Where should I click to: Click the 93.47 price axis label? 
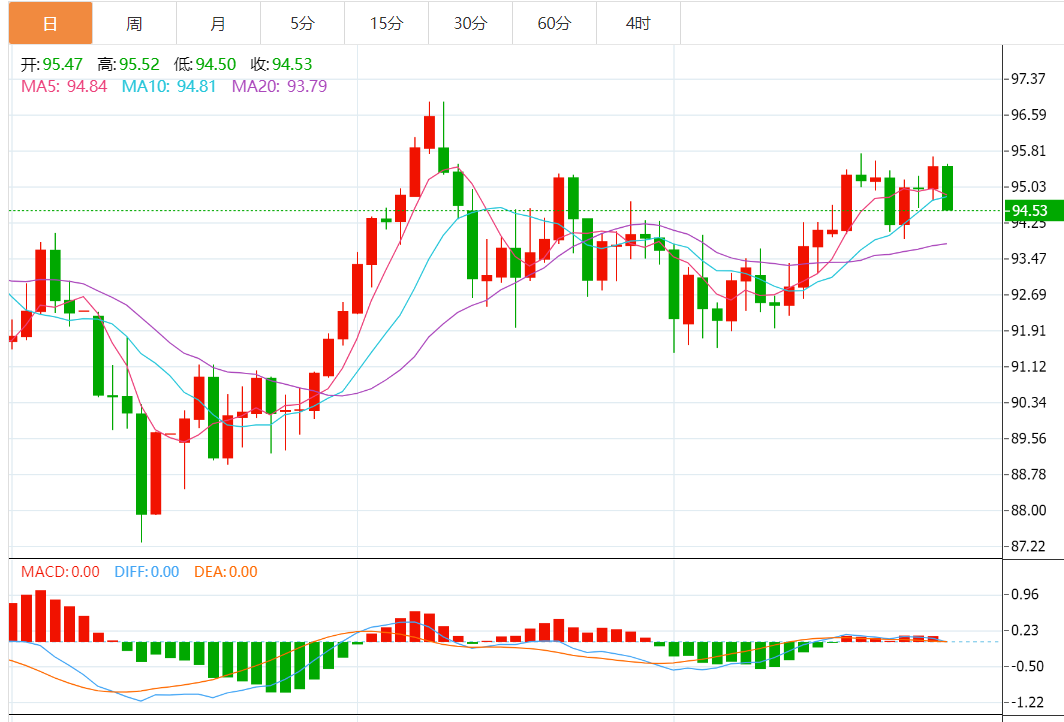(x=1028, y=259)
